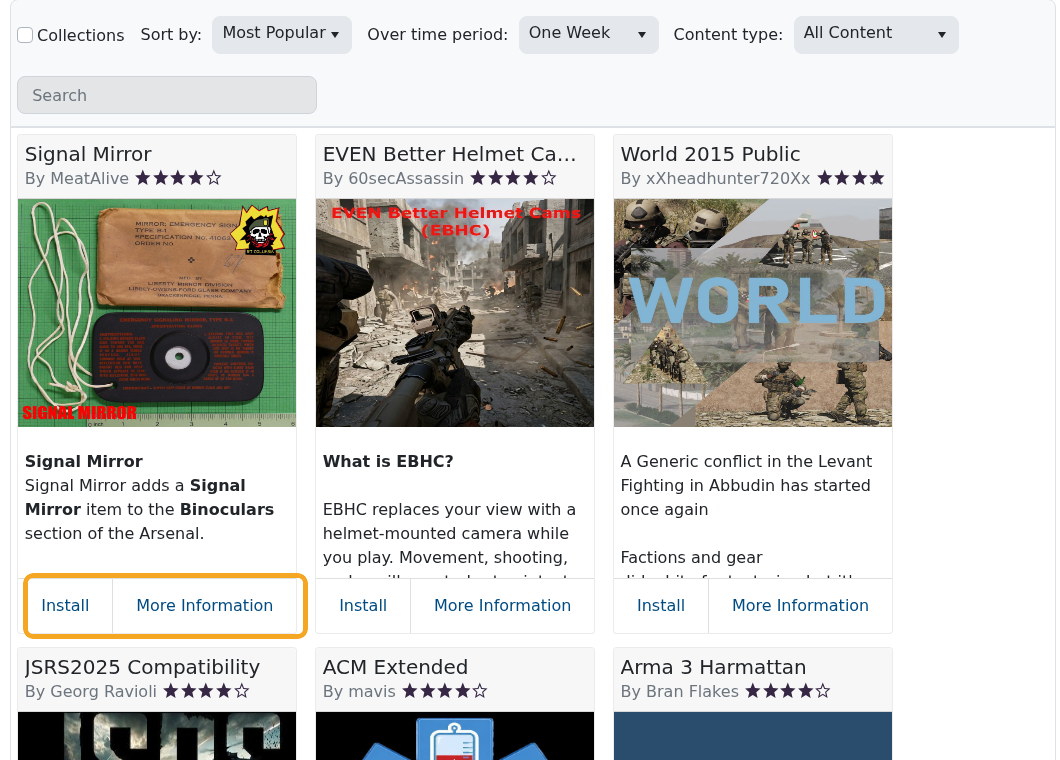The height and width of the screenshot is (760, 1060).
Task: Open the EBHC preview image
Action: (x=455, y=312)
